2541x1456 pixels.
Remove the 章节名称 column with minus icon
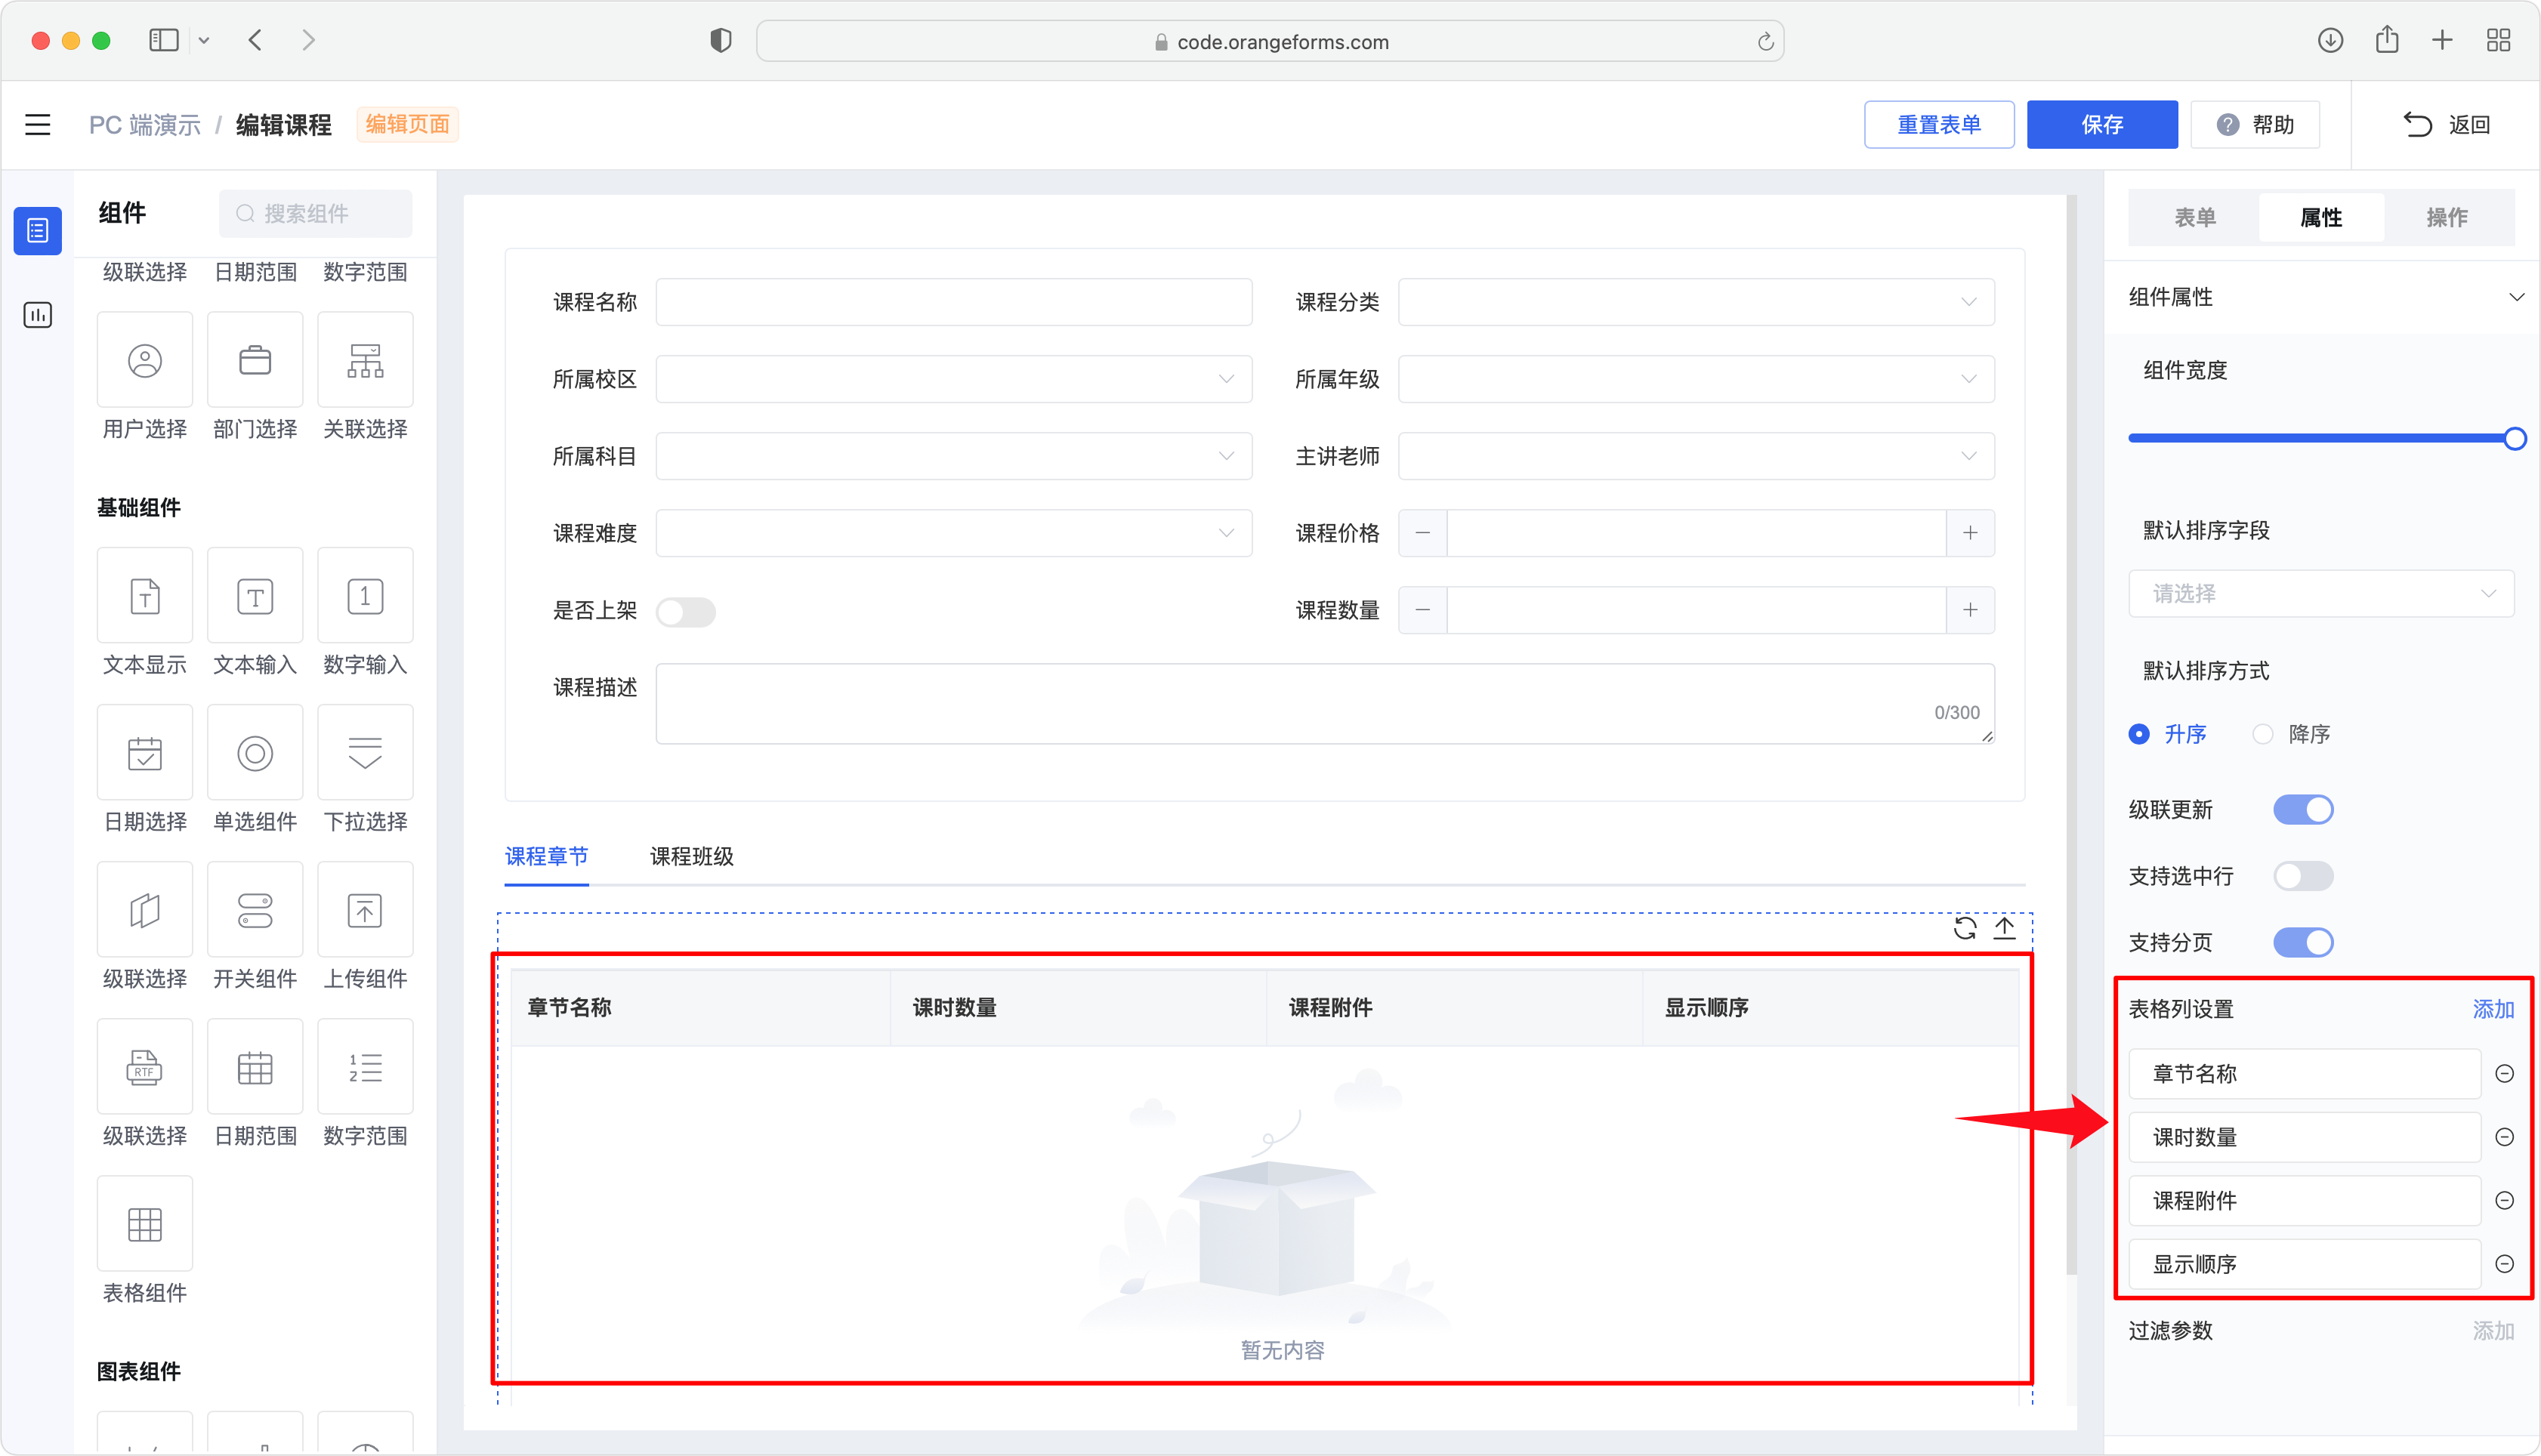point(2504,1074)
